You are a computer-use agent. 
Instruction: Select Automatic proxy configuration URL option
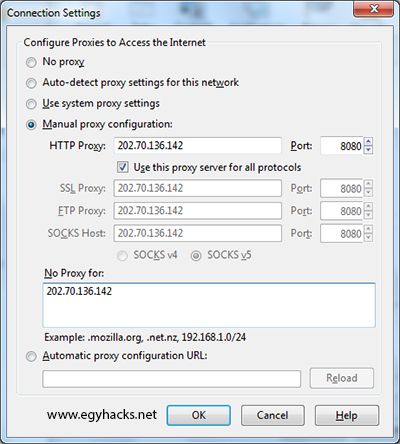[31, 356]
